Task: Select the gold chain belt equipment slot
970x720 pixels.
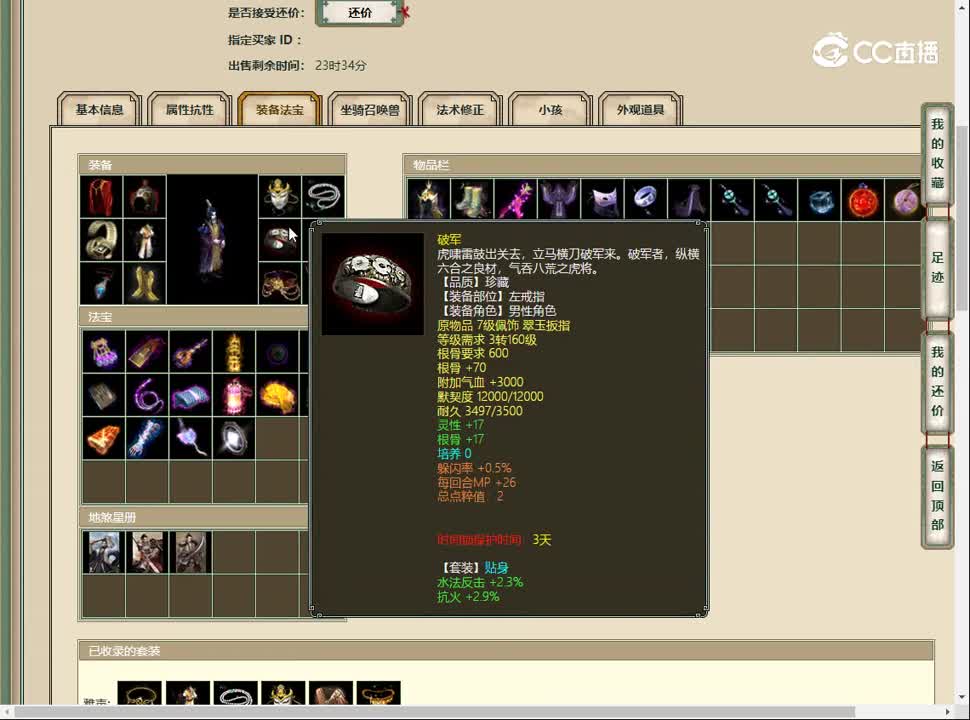Action: pos(280,283)
